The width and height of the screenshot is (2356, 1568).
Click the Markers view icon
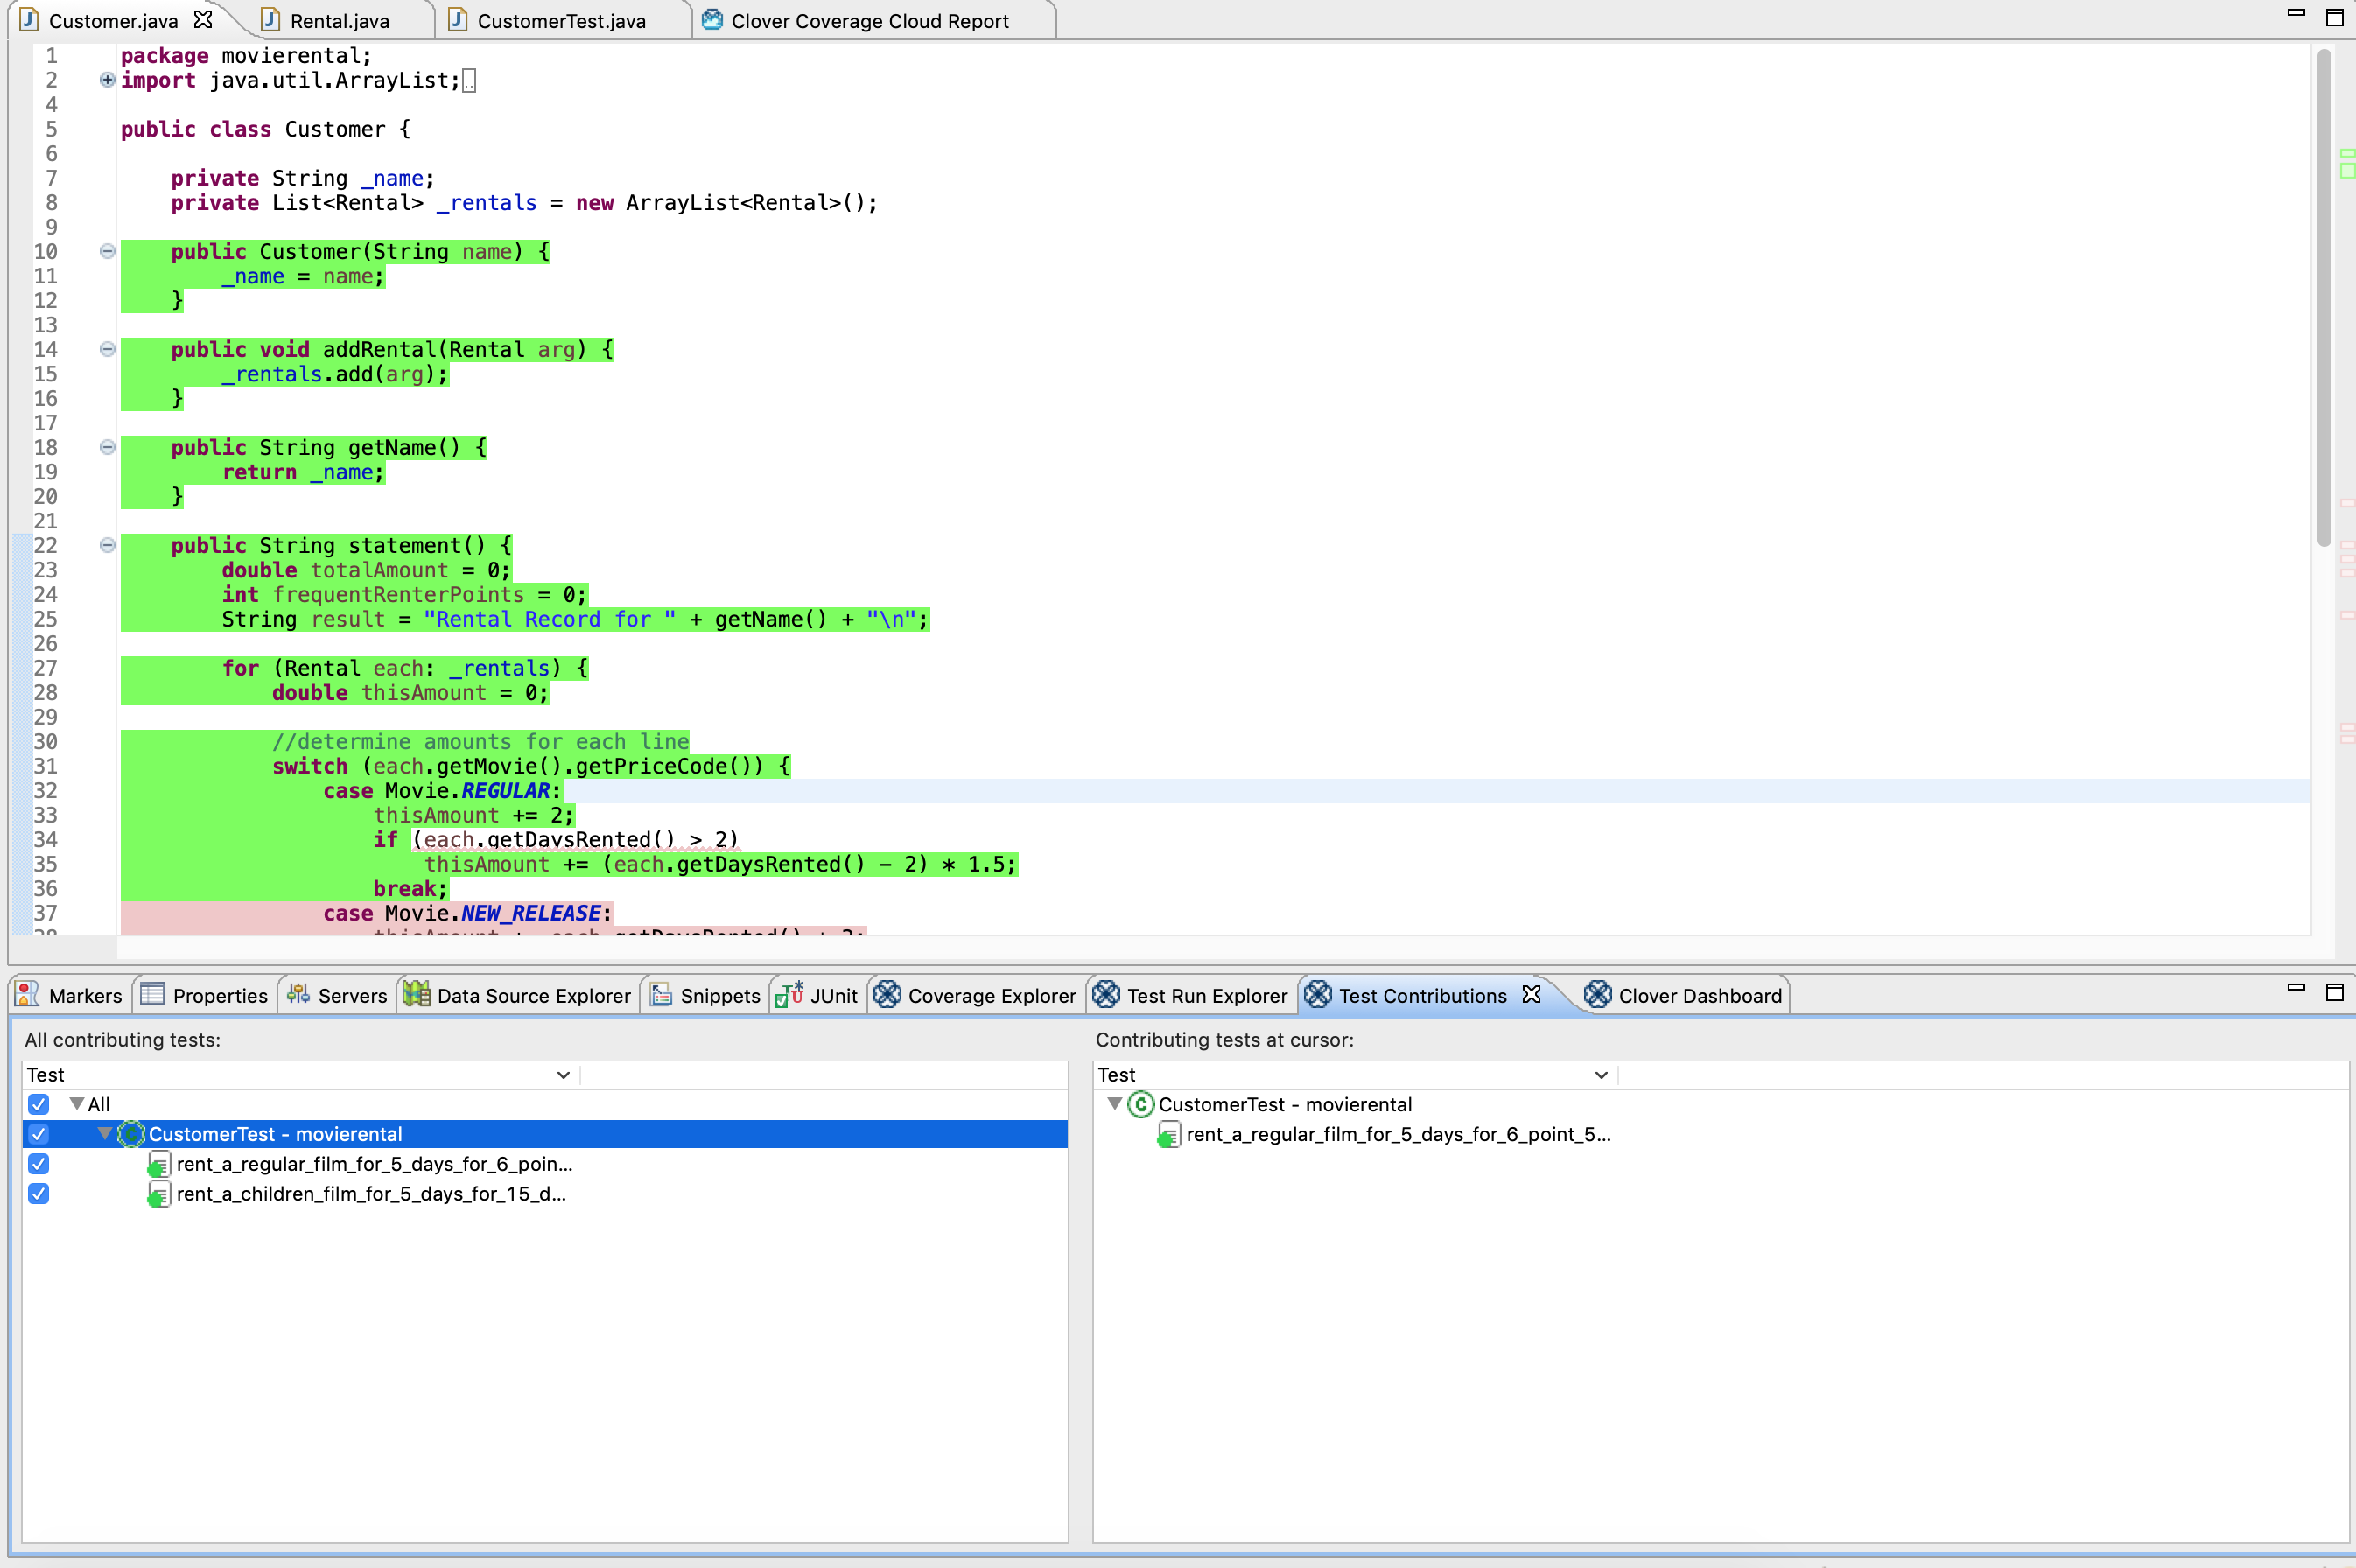tap(27, 994)
